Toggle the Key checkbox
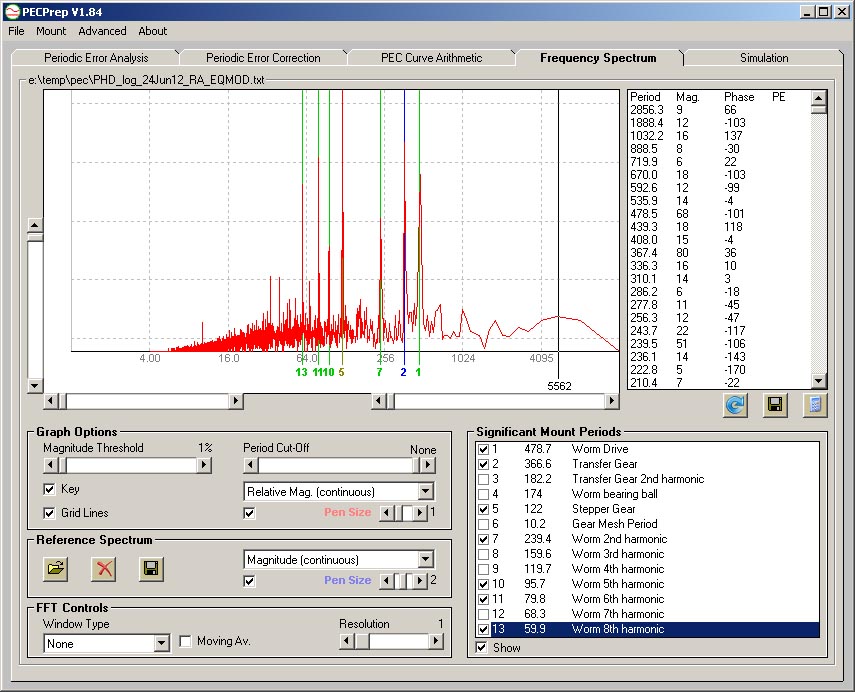The width and height of the screenshot is (855, 692). [x=49, y=489]
